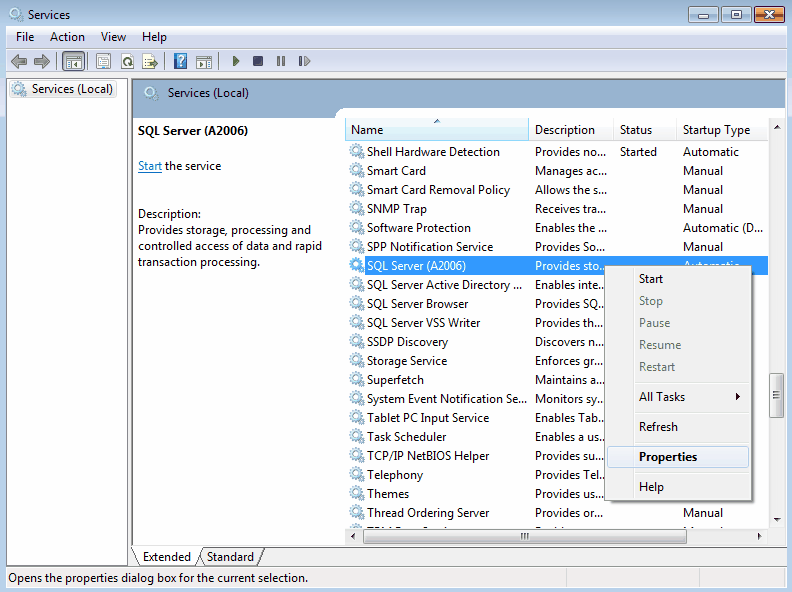The height and width of the screenshot is (592, 792).
Task: Click the Stop Service square icon
Action: point(258,61)
